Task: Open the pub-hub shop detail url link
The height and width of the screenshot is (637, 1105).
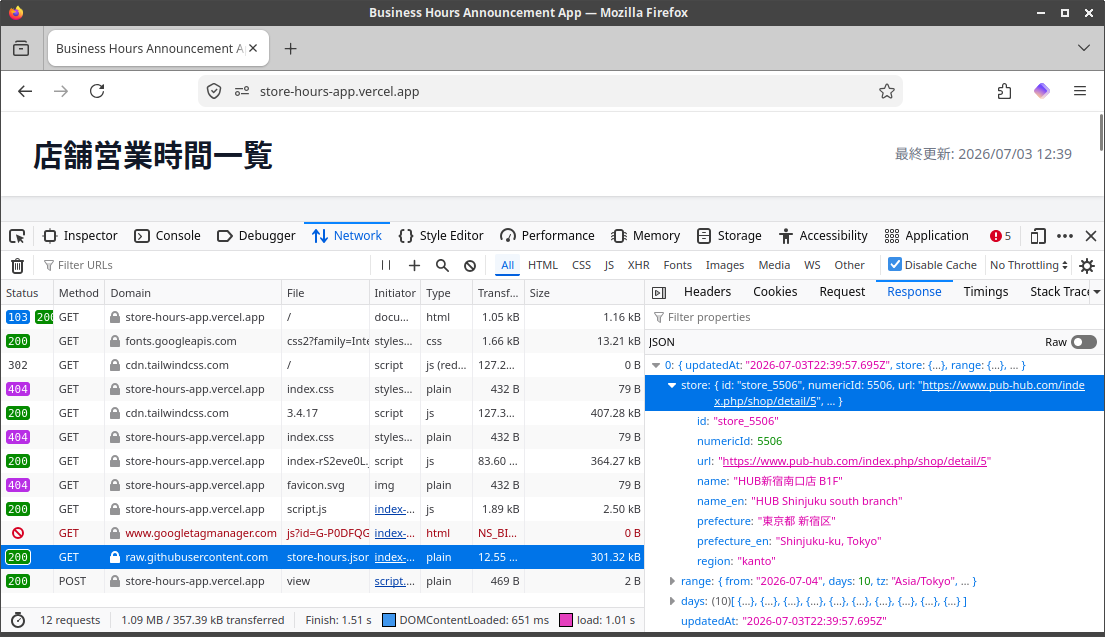Action: coord(853,462)
